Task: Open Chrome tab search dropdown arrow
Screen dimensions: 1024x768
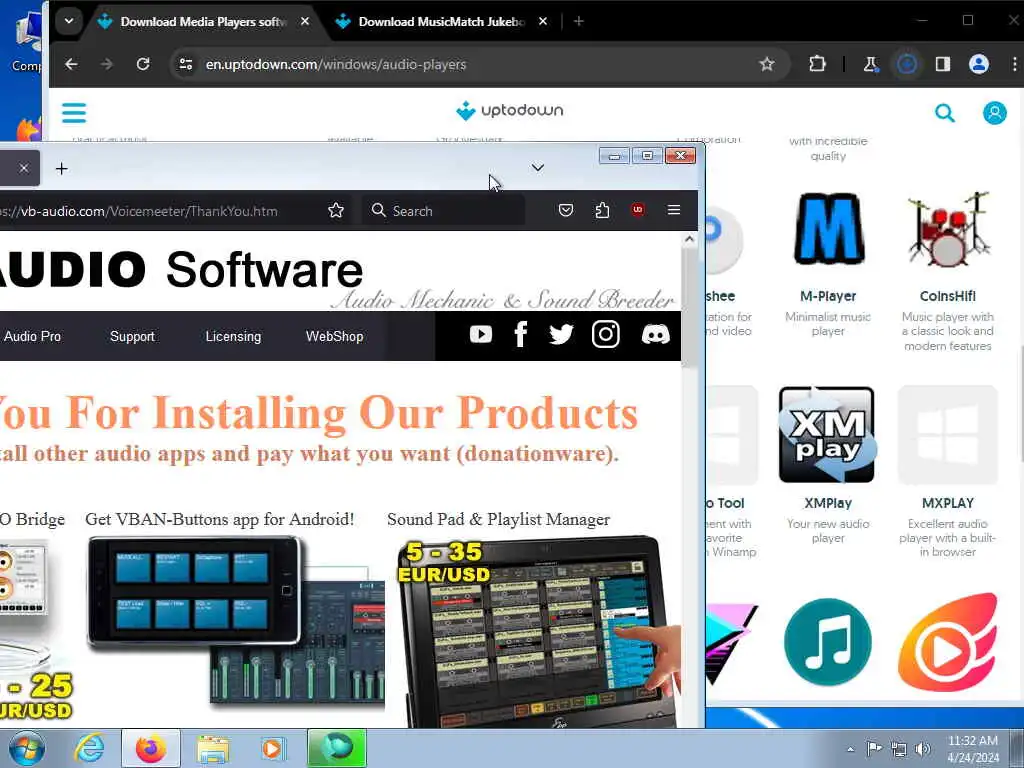Action: 69,21
